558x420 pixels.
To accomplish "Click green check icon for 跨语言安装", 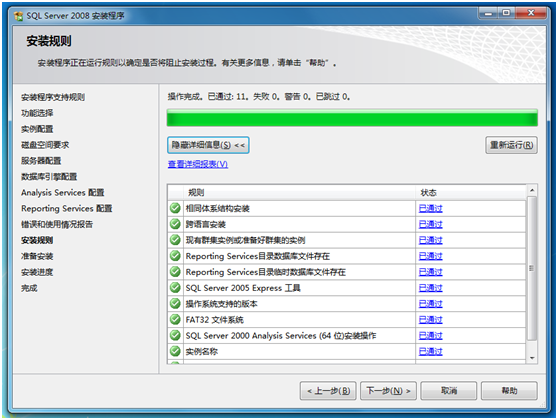I will 175,224.
